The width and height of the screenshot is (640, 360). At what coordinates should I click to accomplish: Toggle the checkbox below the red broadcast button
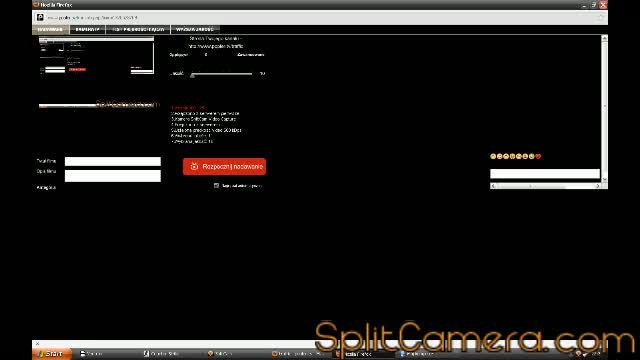tap(216, 186)
